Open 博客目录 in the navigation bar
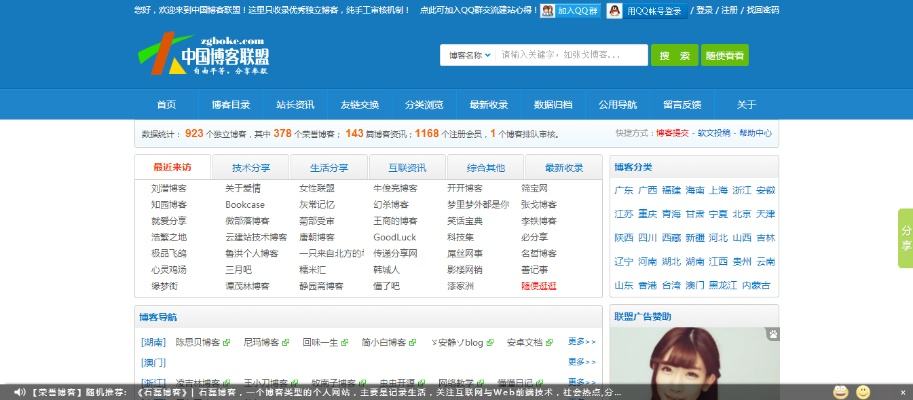Image resolution: width=913 pixels, height=400 pixels. 231,105
